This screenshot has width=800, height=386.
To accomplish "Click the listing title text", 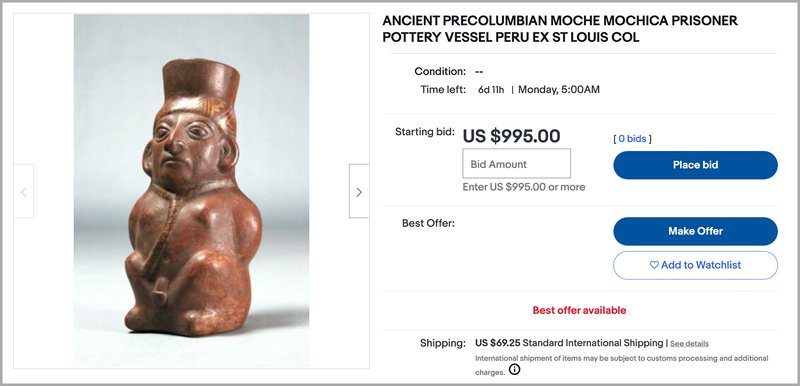I will (x=560, y=29).
